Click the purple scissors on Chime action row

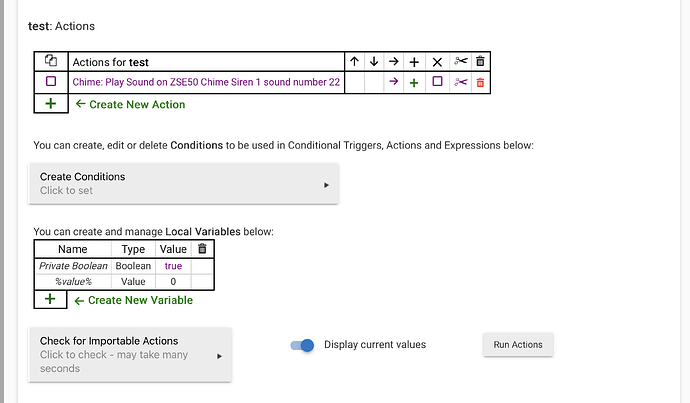[461, 82]
